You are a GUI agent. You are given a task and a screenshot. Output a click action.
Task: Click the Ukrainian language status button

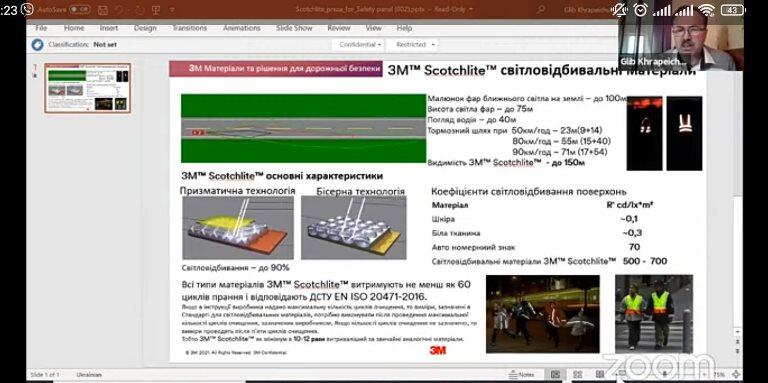point(89,375)
